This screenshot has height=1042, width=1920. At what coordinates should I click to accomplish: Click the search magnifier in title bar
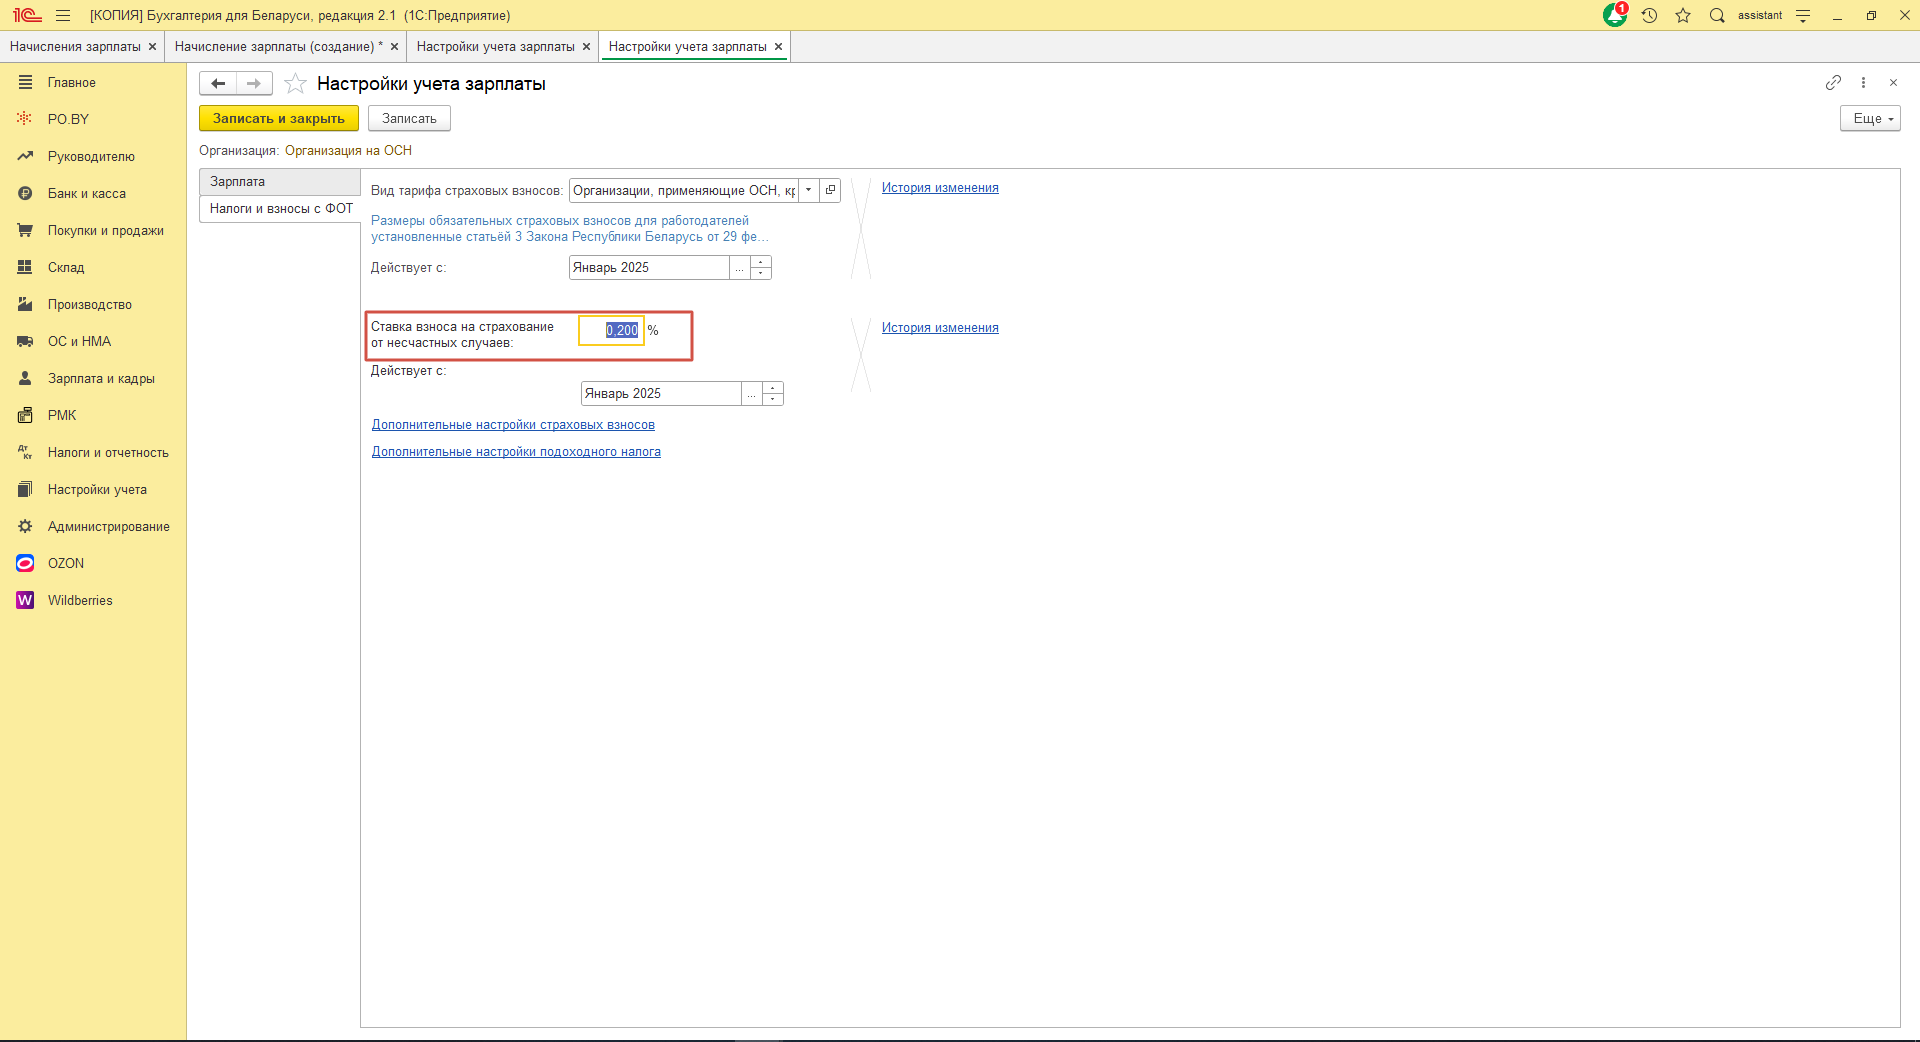(x=1717, y=15)
